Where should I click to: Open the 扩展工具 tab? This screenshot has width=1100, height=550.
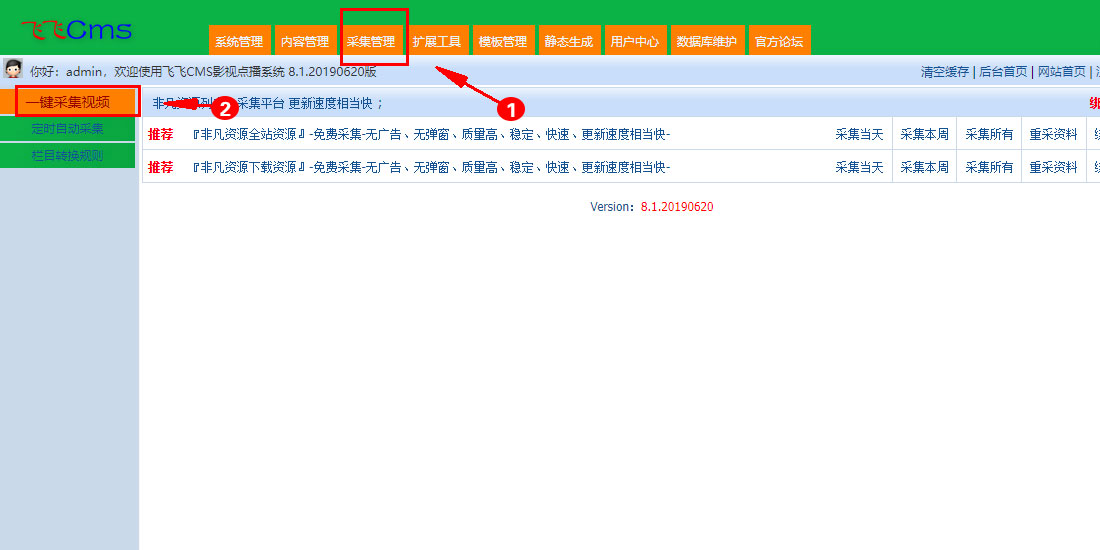(437, 41)
